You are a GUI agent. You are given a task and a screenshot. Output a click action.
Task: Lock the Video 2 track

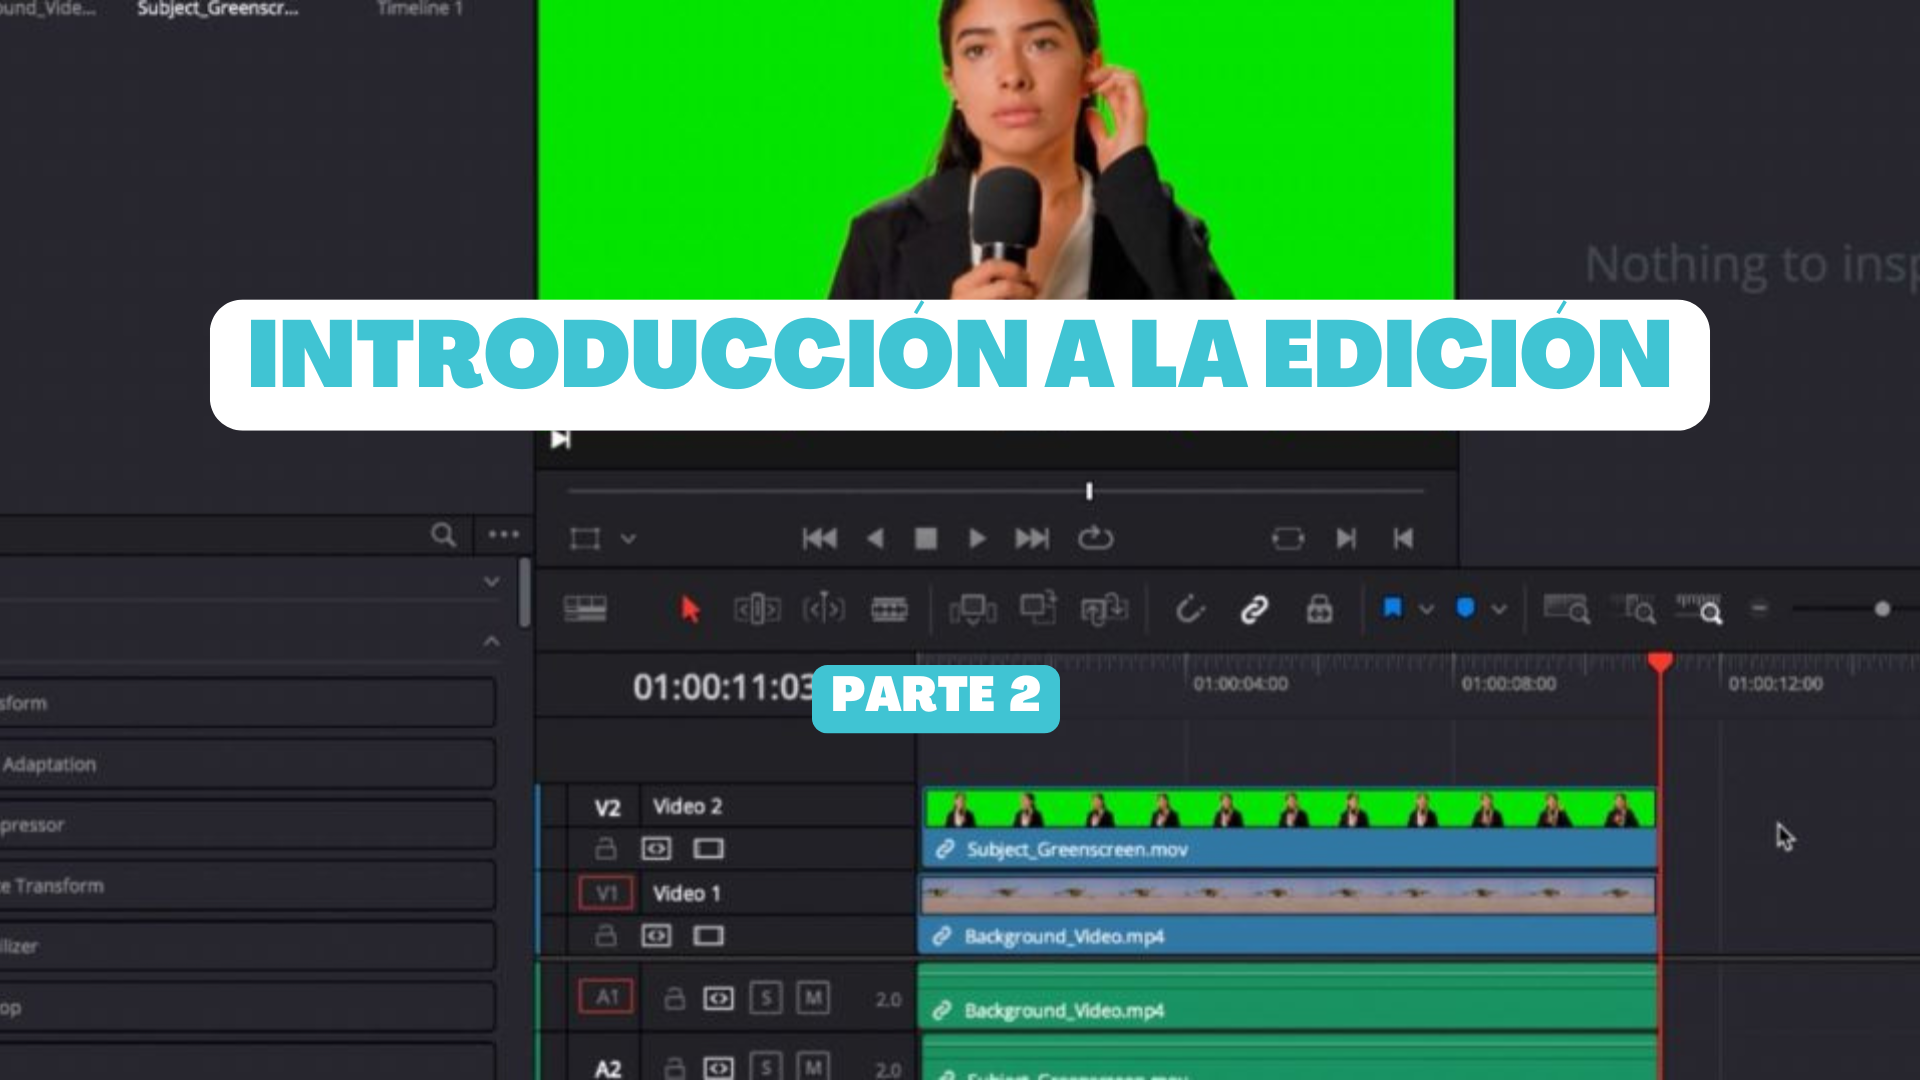[x=606, y=849]
